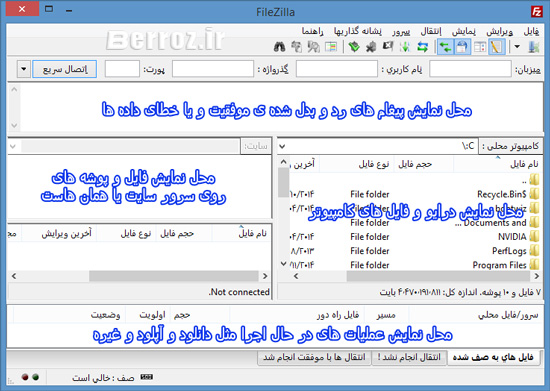Click the binoculars search files icon
The width and height of the screenshot is (550, 391).
[280, 47]
